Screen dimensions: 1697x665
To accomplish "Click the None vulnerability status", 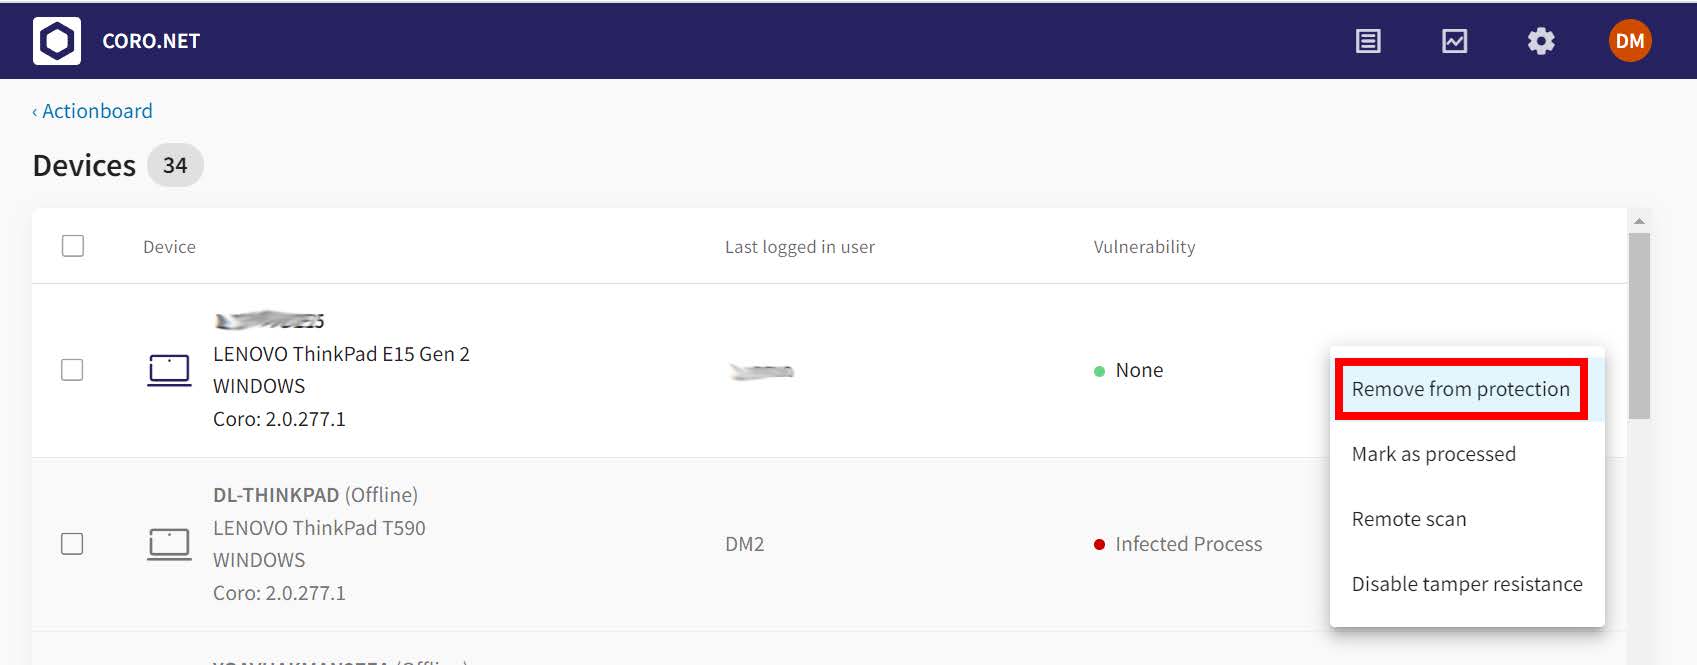I will point(1129,370).
